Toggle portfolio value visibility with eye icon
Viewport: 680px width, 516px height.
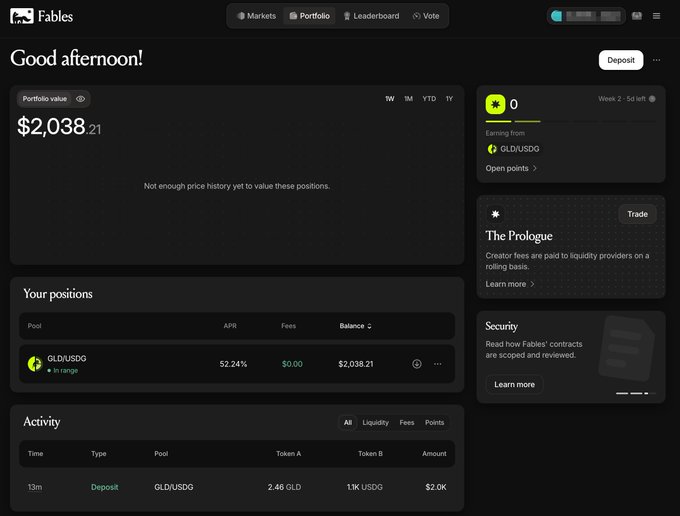click(81, 99)
